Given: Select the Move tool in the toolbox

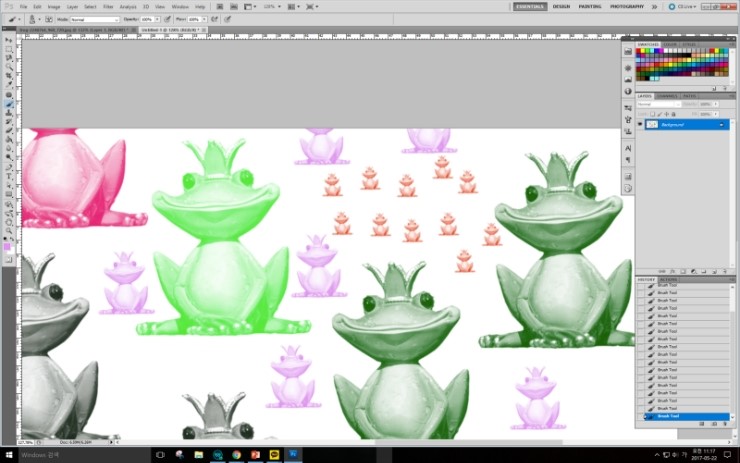Looking at the screenshot, I should pyautogui.click(x=9, y=39).
